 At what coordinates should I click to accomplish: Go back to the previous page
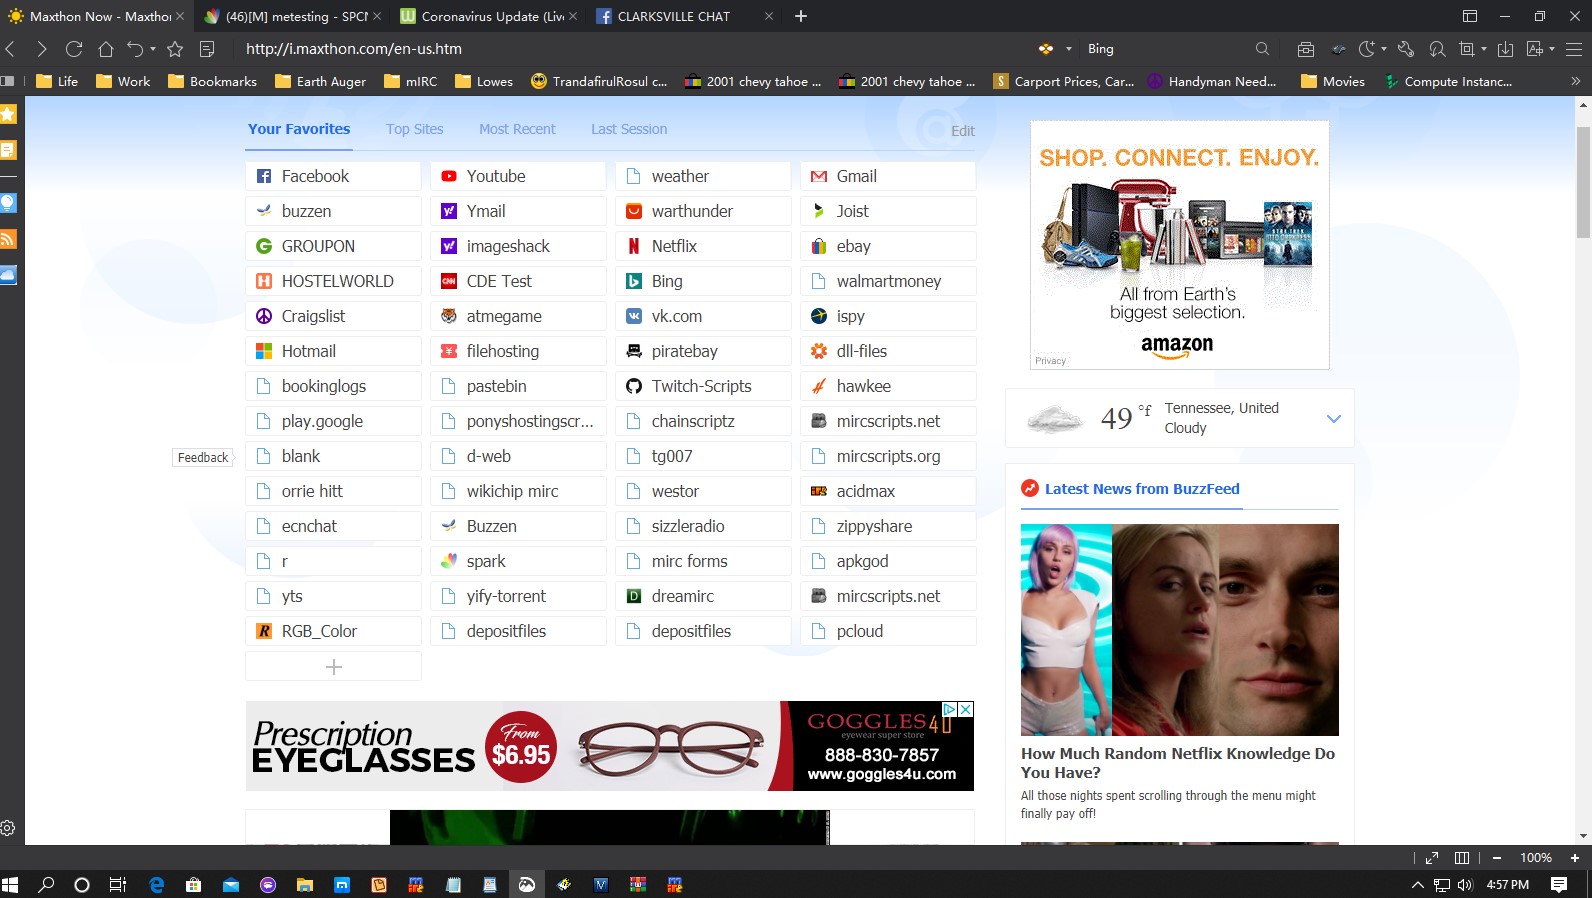coord(11,49)
